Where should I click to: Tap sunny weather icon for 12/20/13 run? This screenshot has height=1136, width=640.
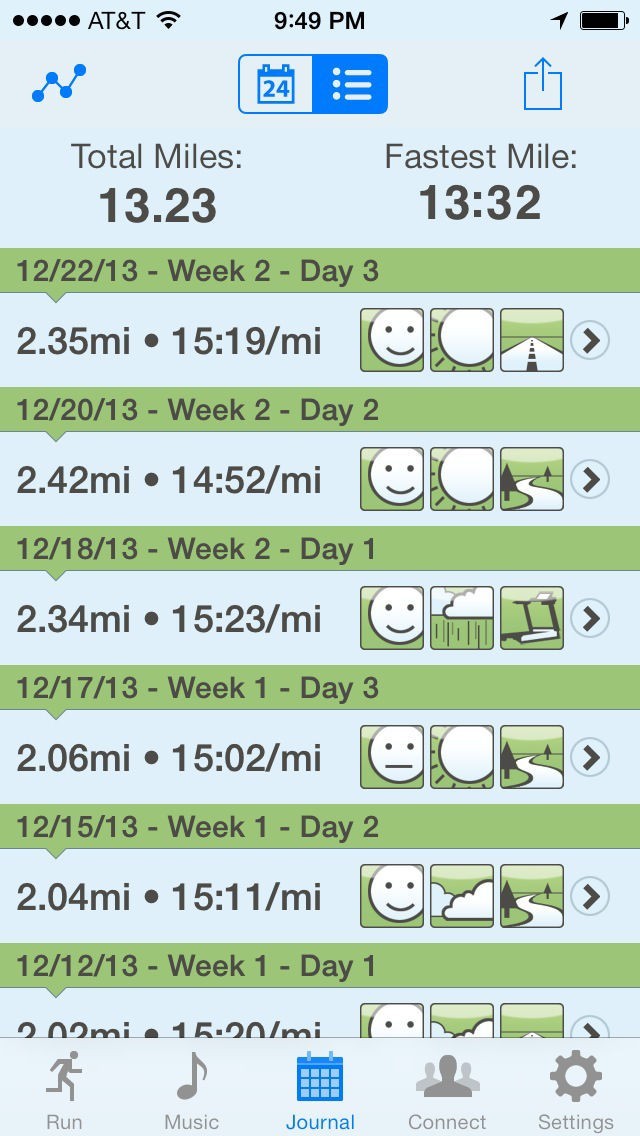point(462,480)
